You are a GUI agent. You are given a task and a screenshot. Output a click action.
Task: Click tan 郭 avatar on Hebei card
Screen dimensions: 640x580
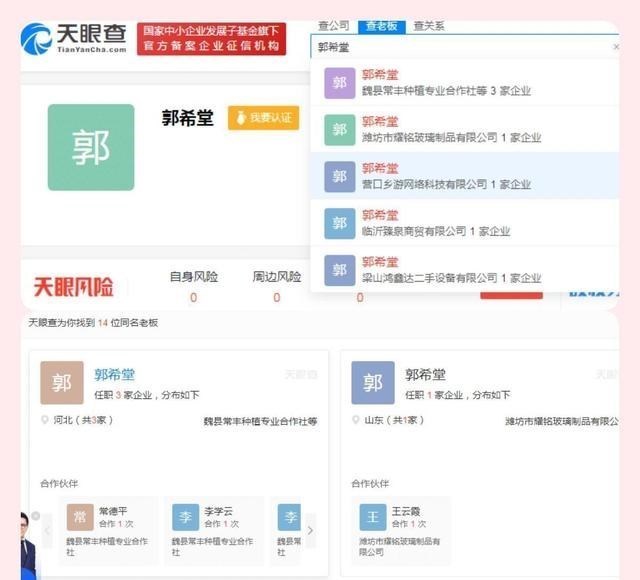click(x=62, y=383)
